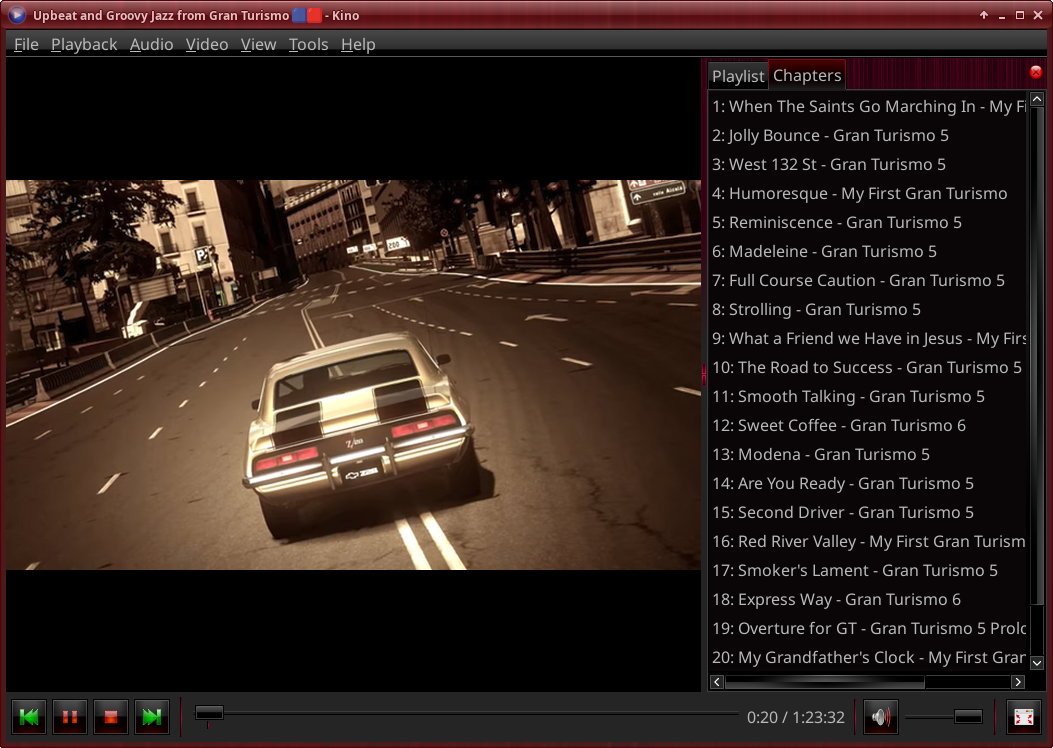Screen dimensions: 1053x748
Task: Toggle fullscreen mode button
Action: click(x=1023, y=717)
